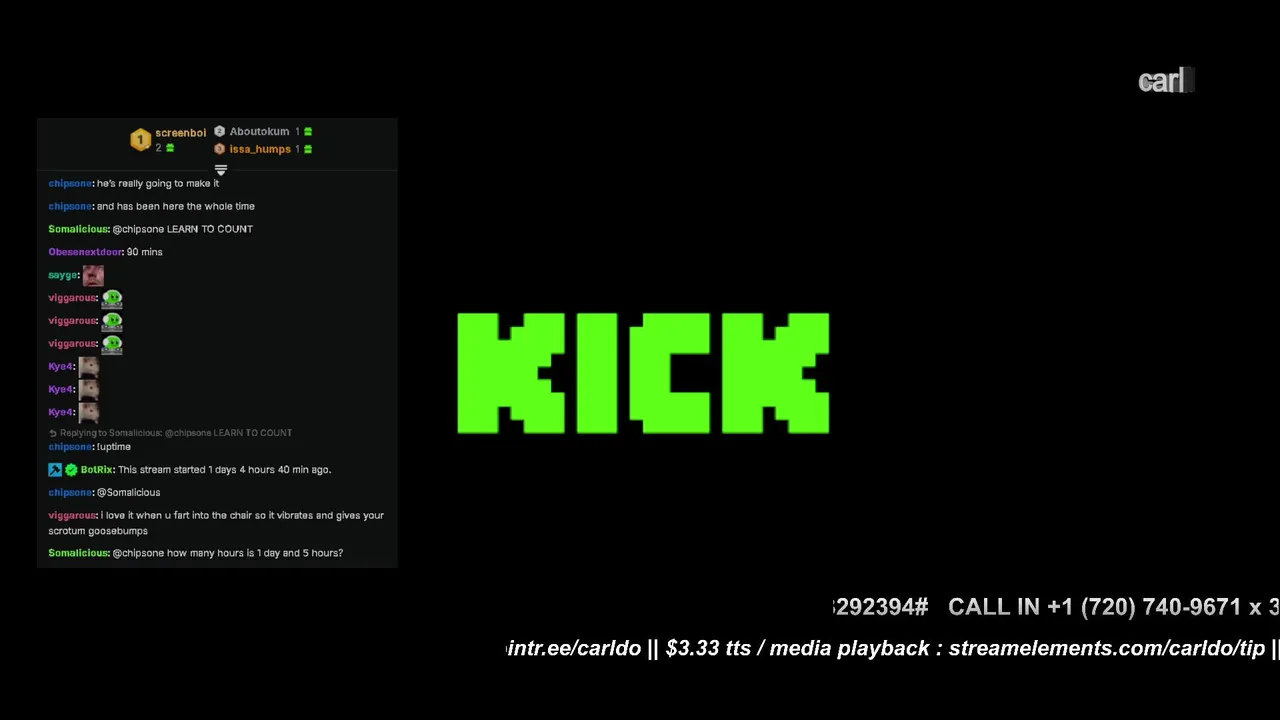Click the reply arrow icon beside "Replying to Somalicious"

point(53,433)
